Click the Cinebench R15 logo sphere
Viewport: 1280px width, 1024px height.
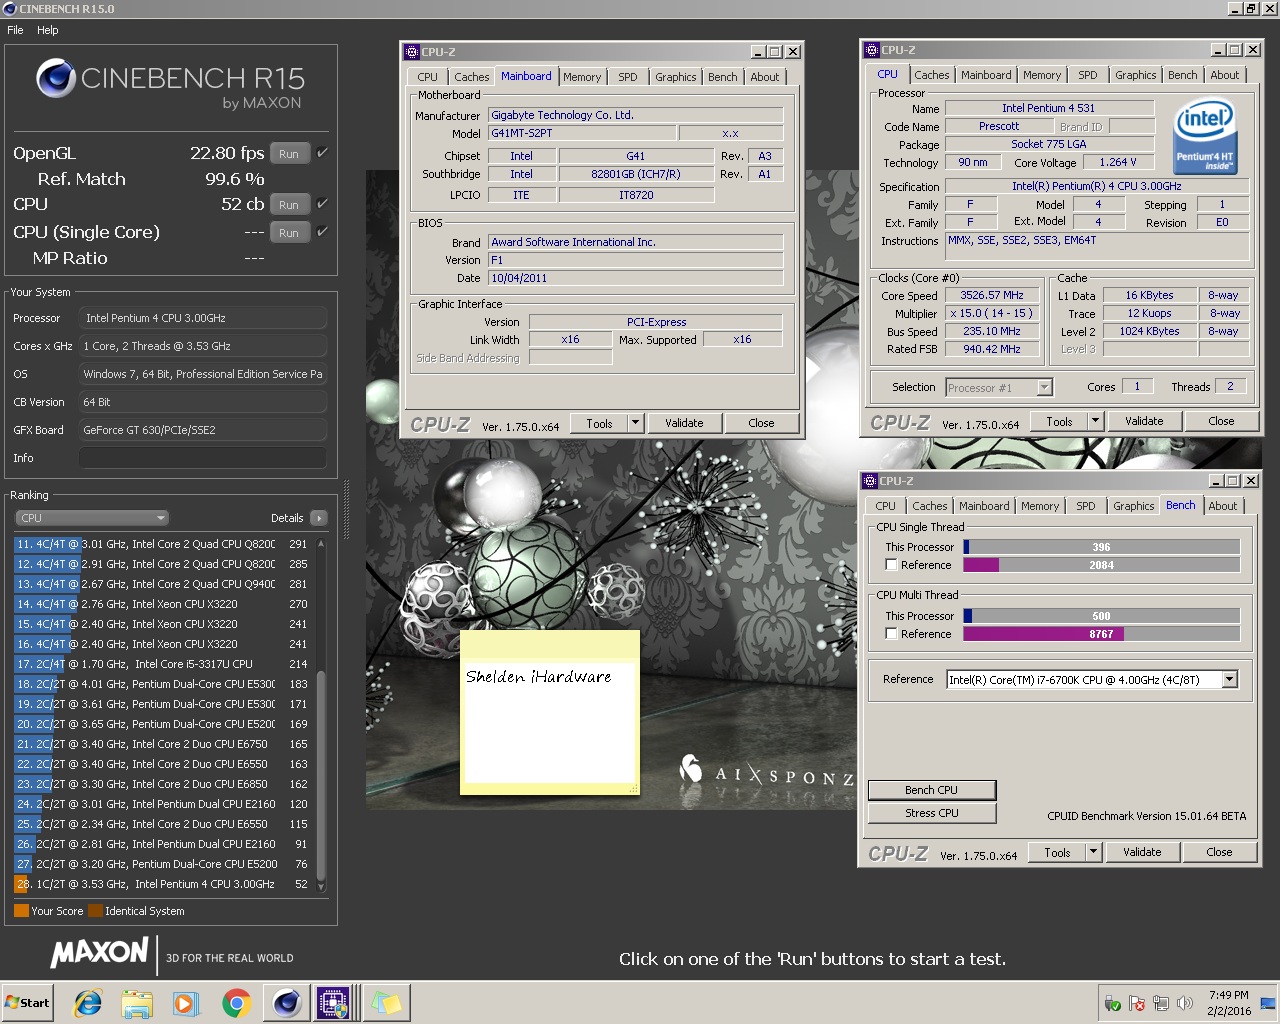[x=56, y=78]
